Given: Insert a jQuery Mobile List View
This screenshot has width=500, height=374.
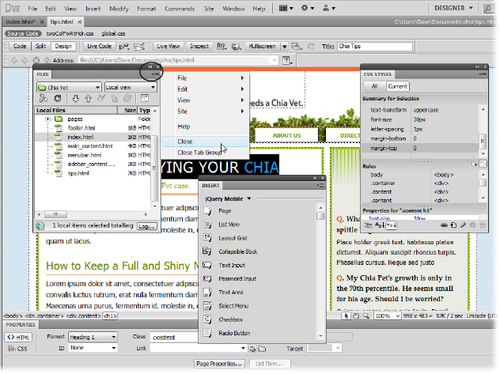Looking at the screenshot, I should tap(229, 225).
